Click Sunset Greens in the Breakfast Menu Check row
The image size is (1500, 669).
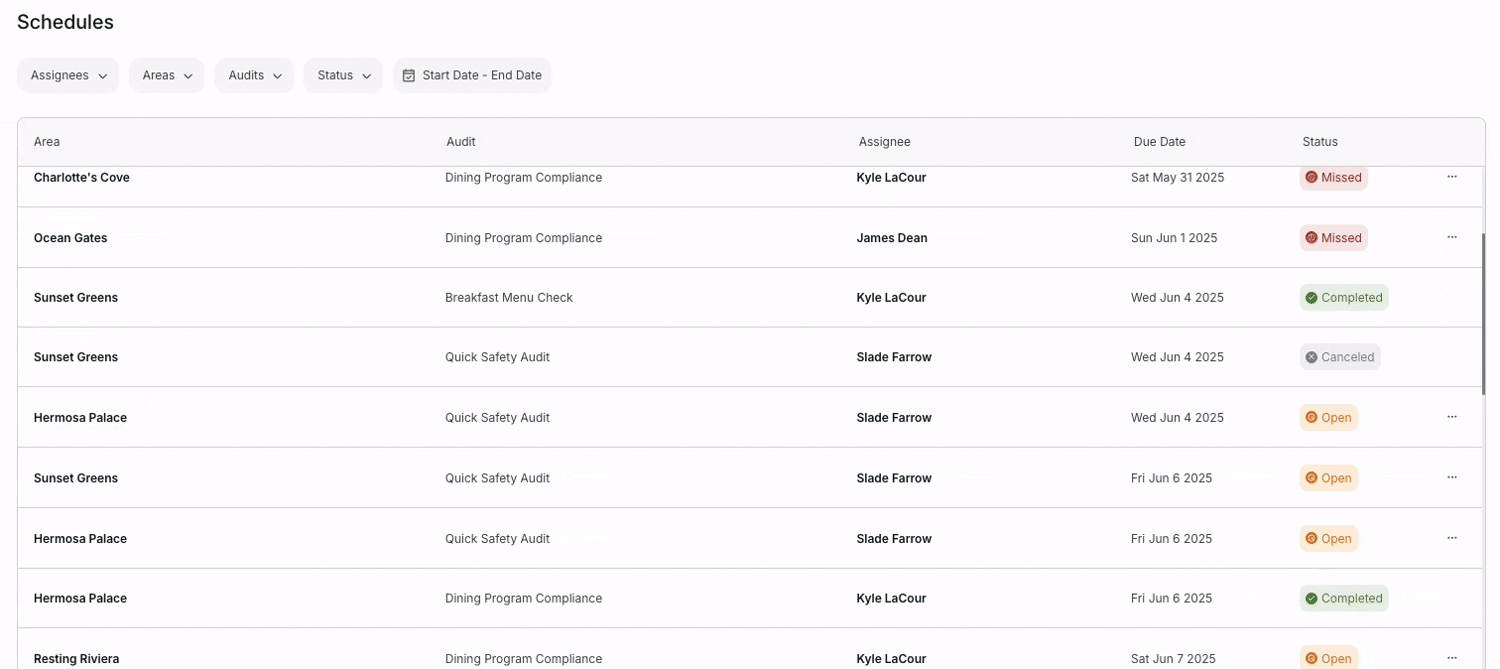76,297
